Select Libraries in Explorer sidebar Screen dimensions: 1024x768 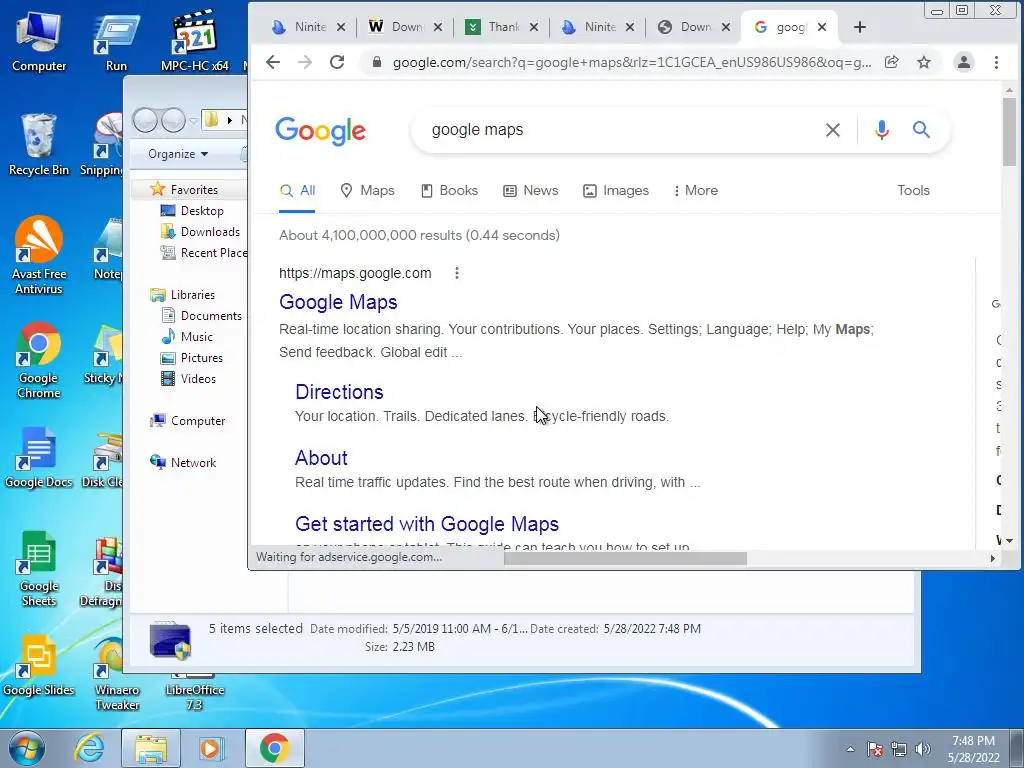pos(192,295)
